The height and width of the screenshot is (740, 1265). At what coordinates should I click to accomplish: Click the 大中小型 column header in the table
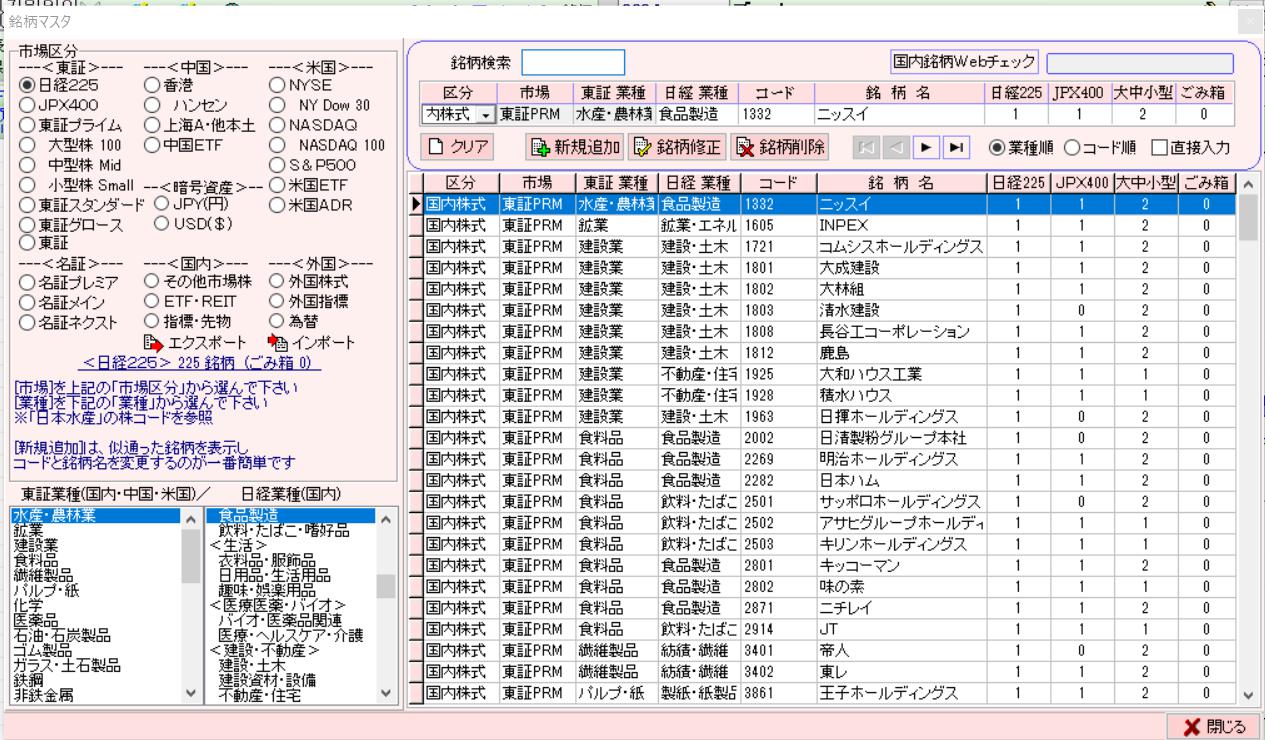point(1145,184)
